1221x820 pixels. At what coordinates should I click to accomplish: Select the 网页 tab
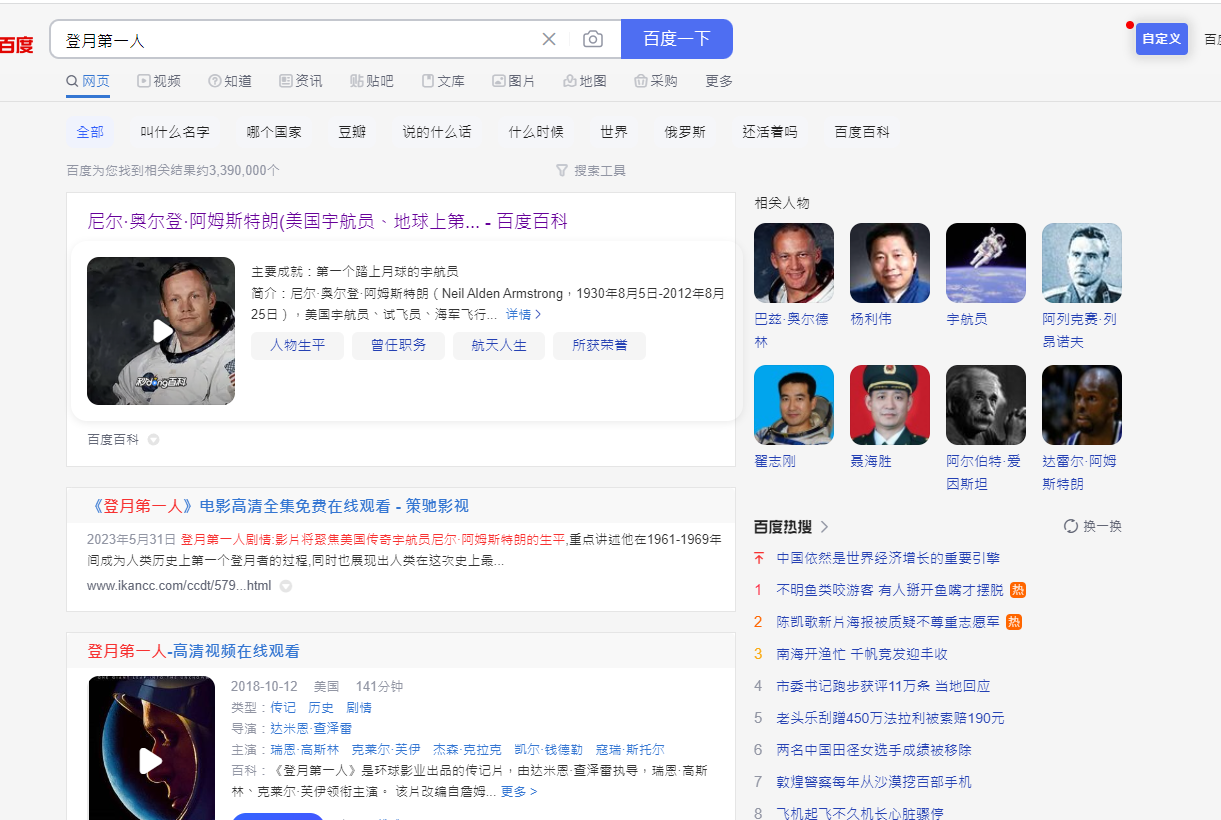point(88,81)
